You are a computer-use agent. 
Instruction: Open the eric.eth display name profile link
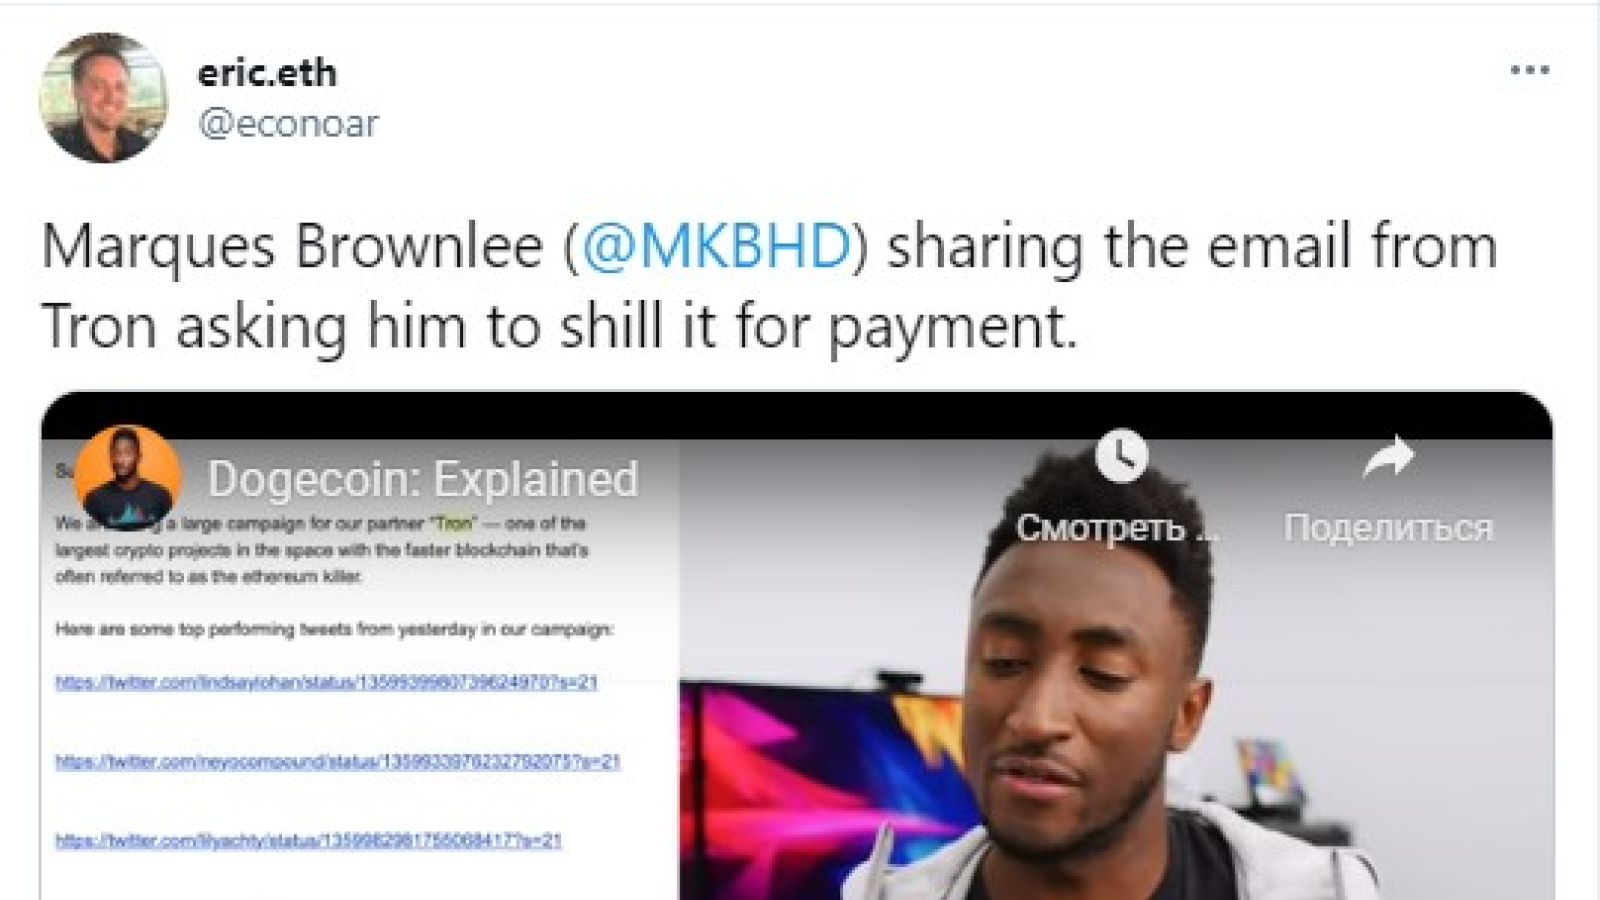point(267,73)
